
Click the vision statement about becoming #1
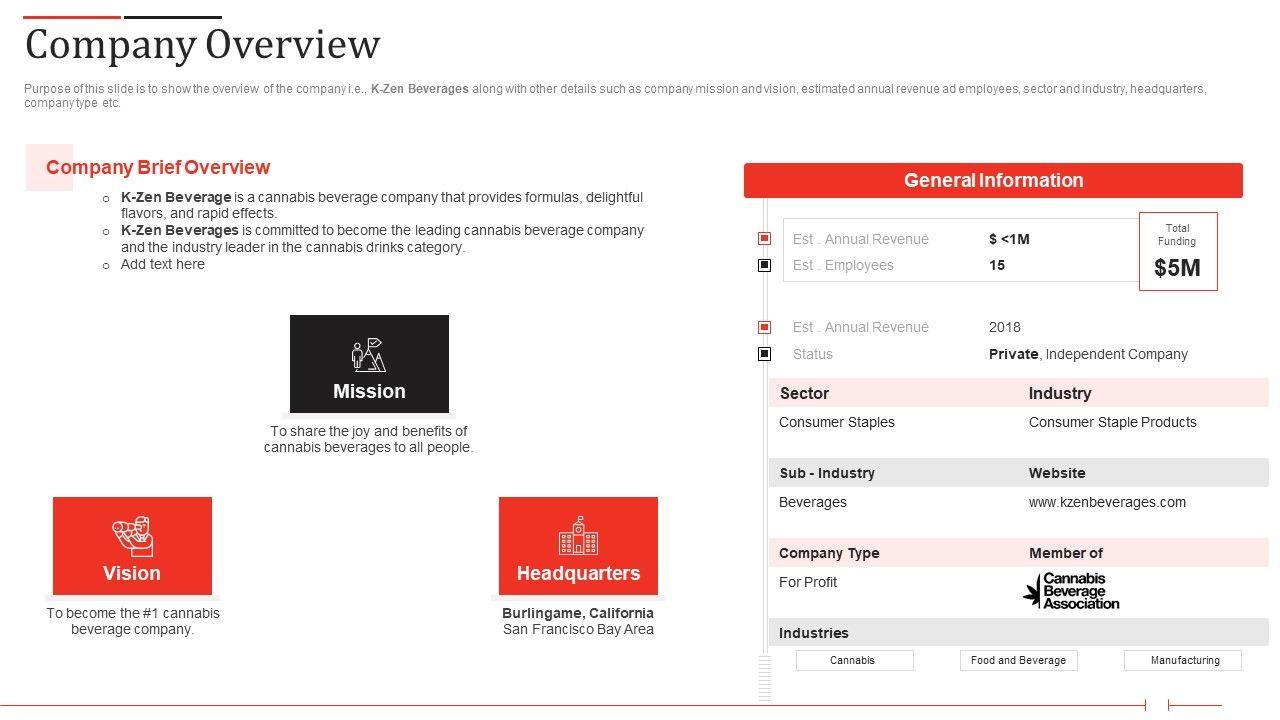pos(133,621)
